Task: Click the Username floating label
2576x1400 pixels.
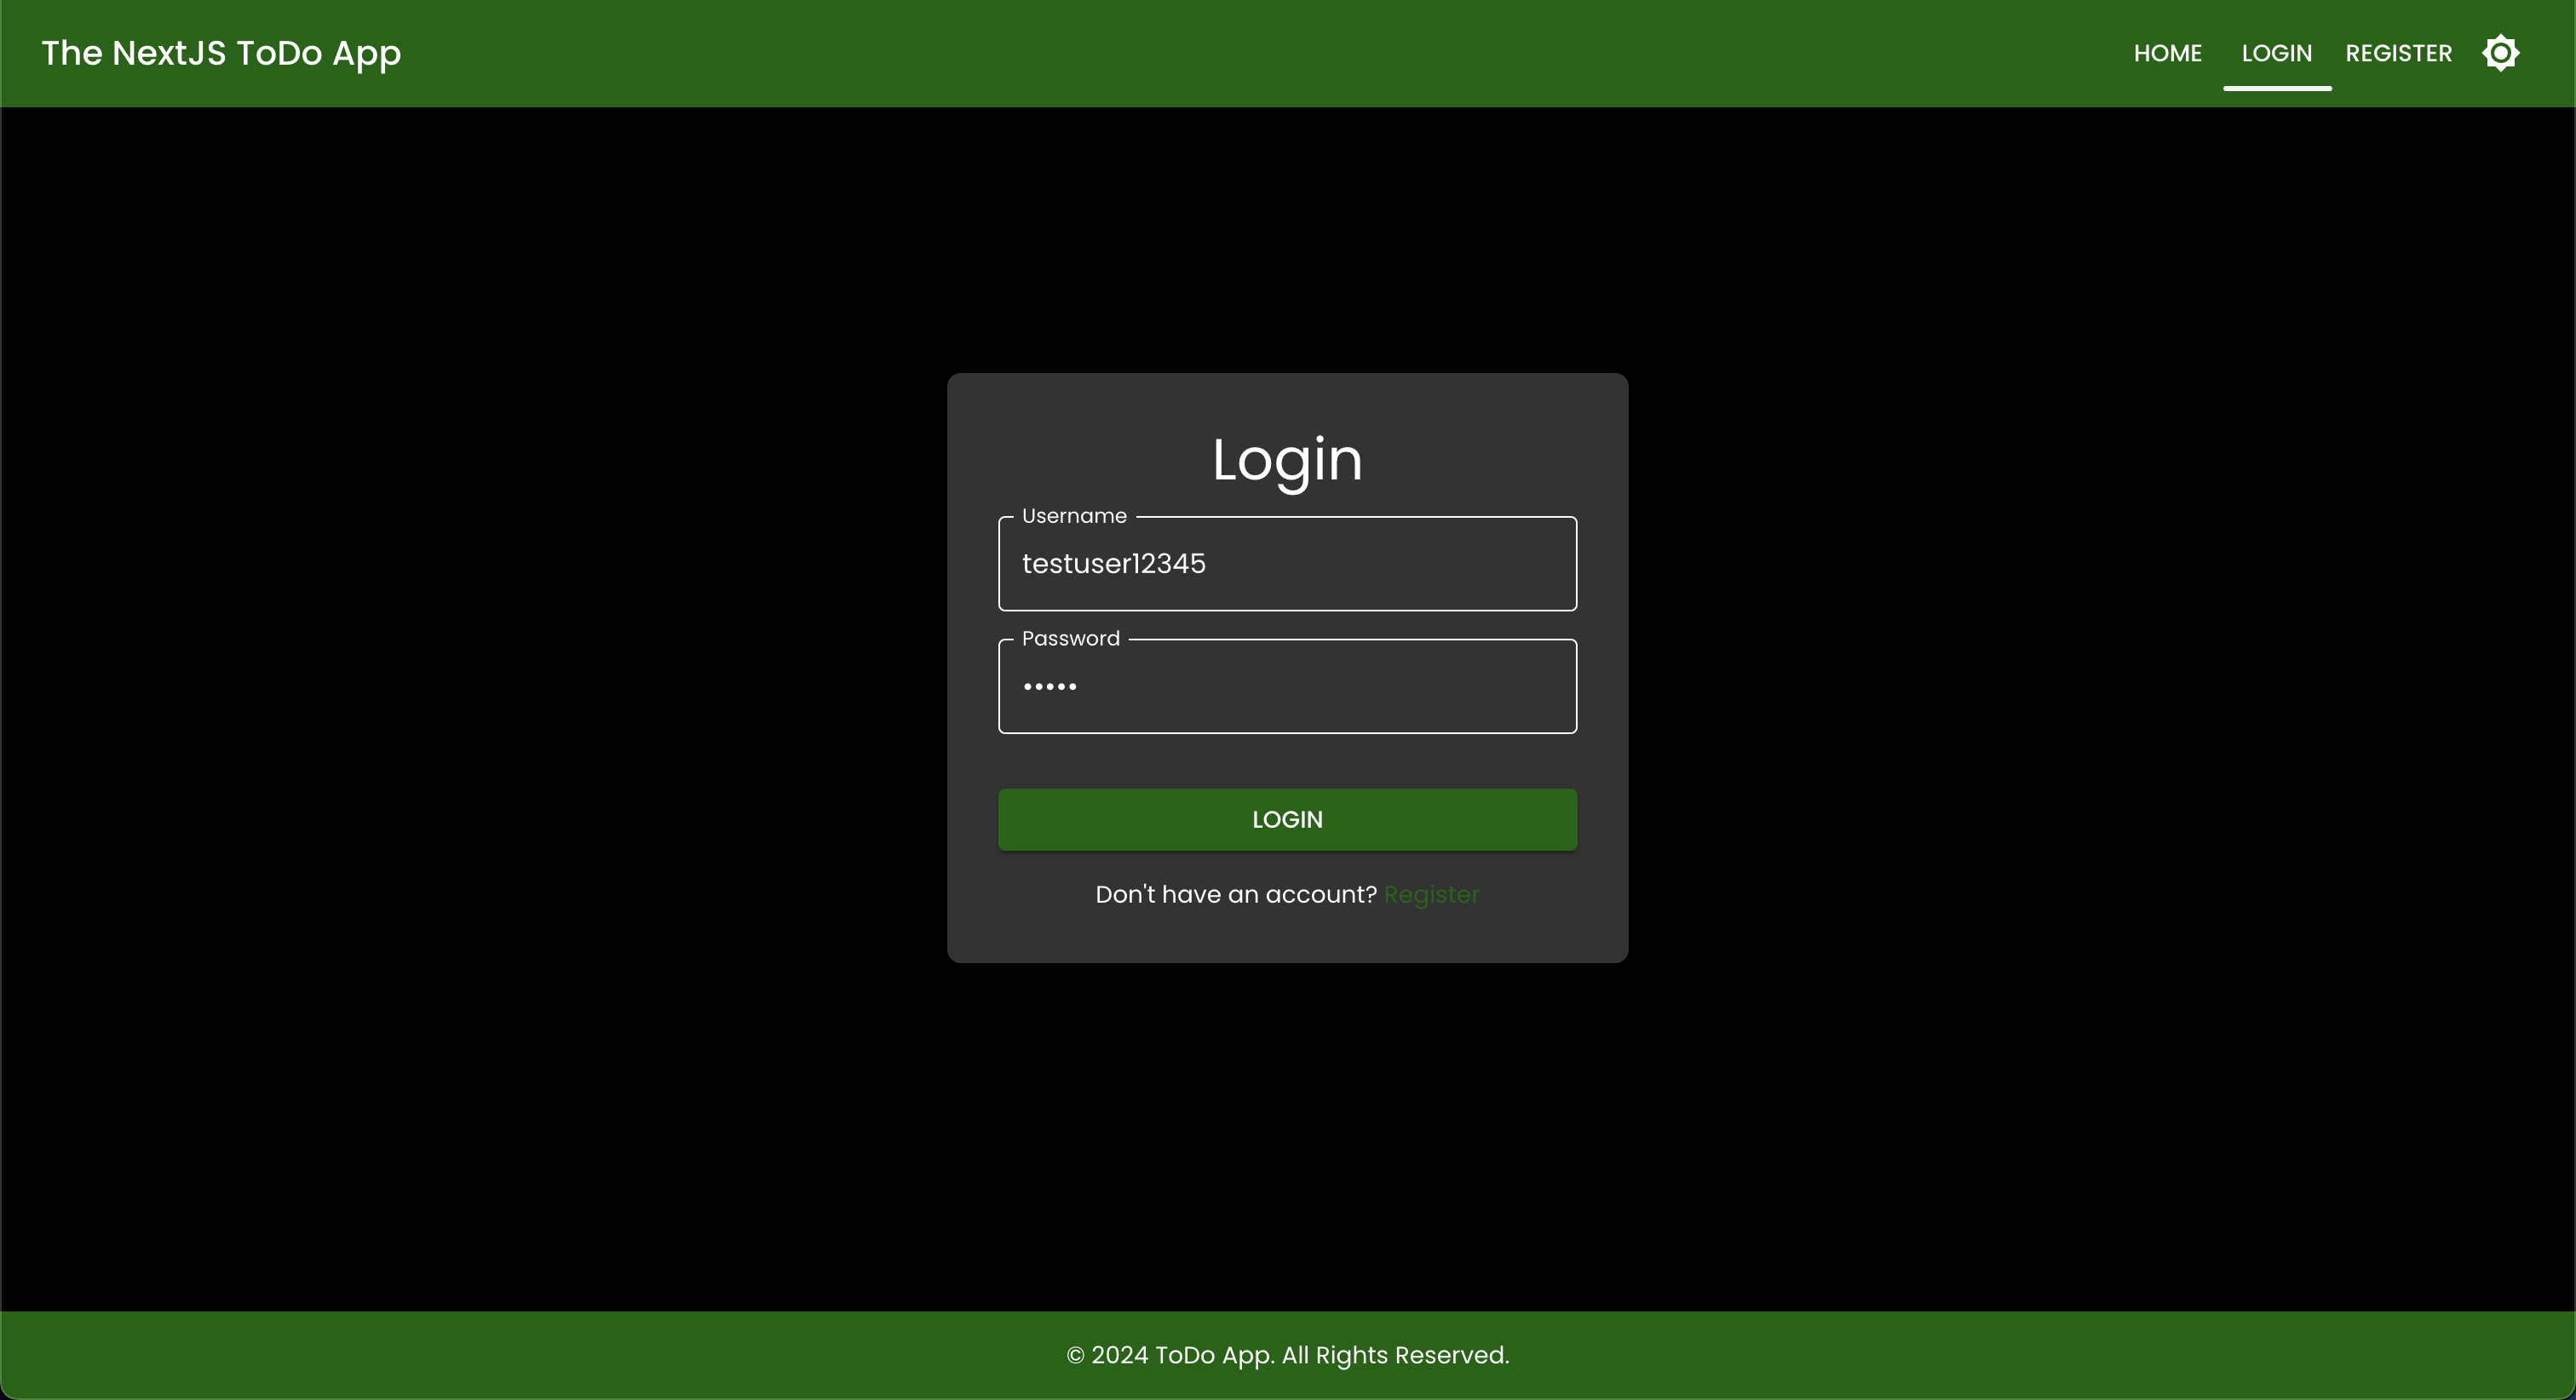Action: click(1074, 516)
